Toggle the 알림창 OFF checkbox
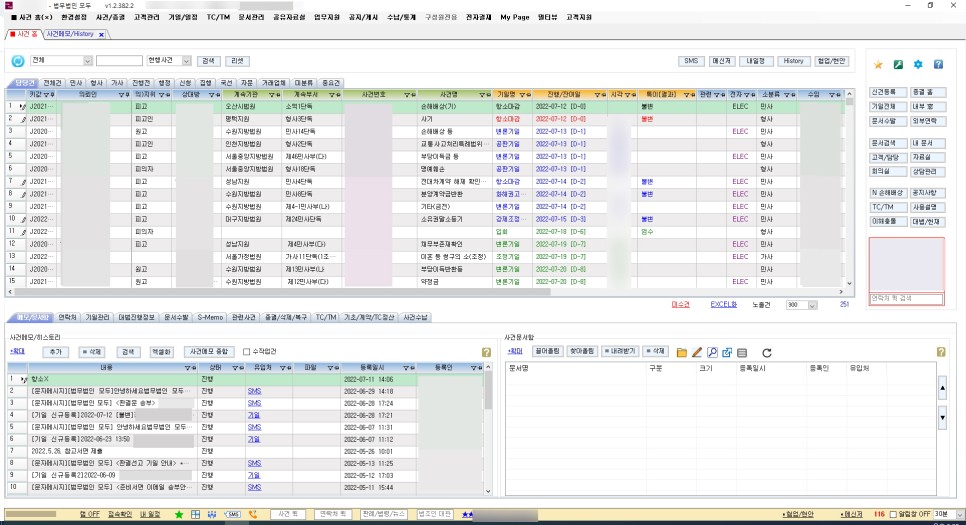966x525 pixels. point(894,514)
